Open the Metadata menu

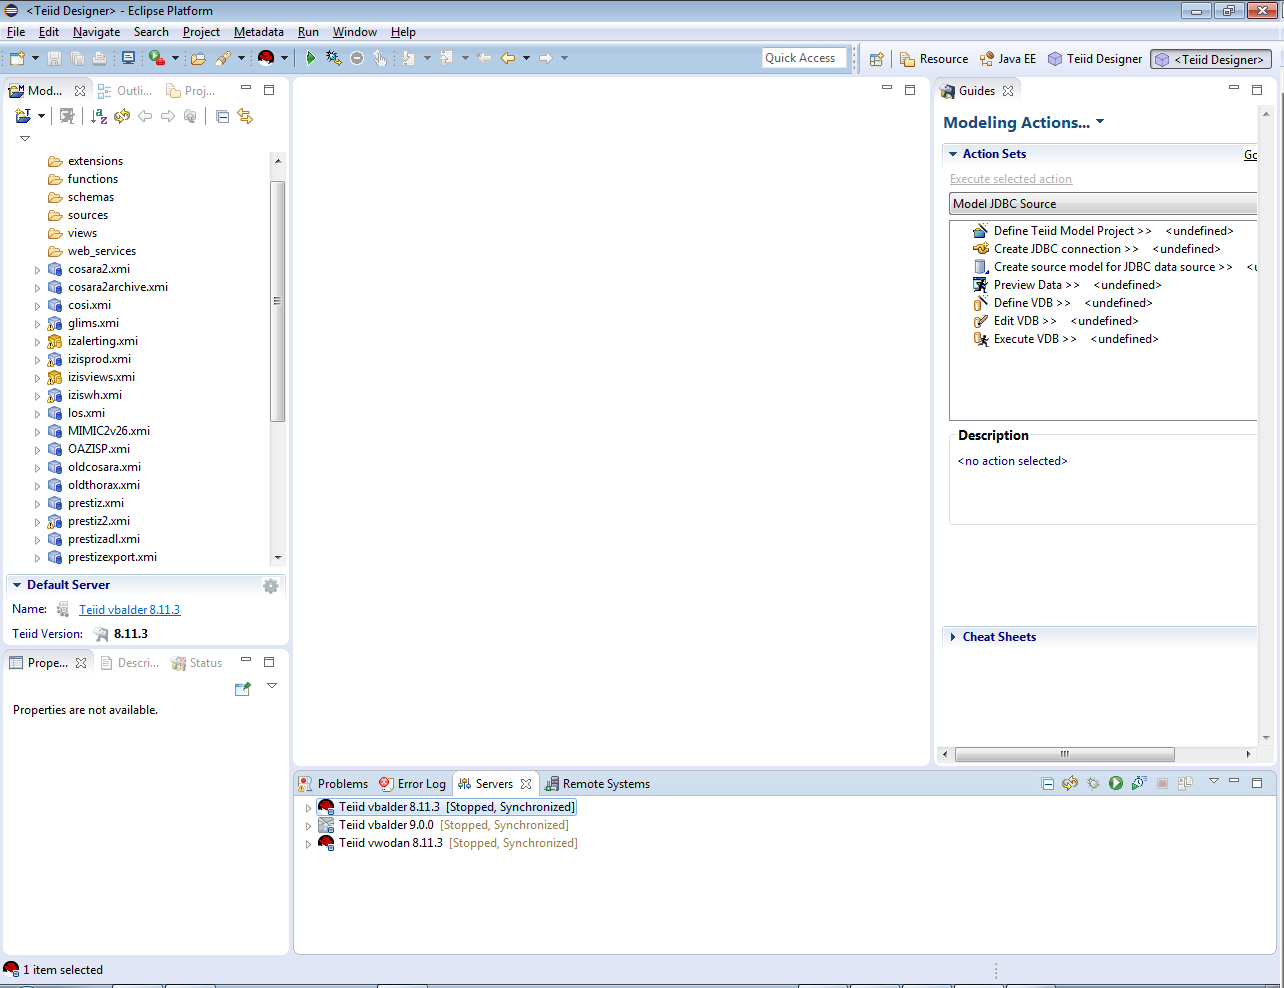pyautogui.click(x=258, y=32)
